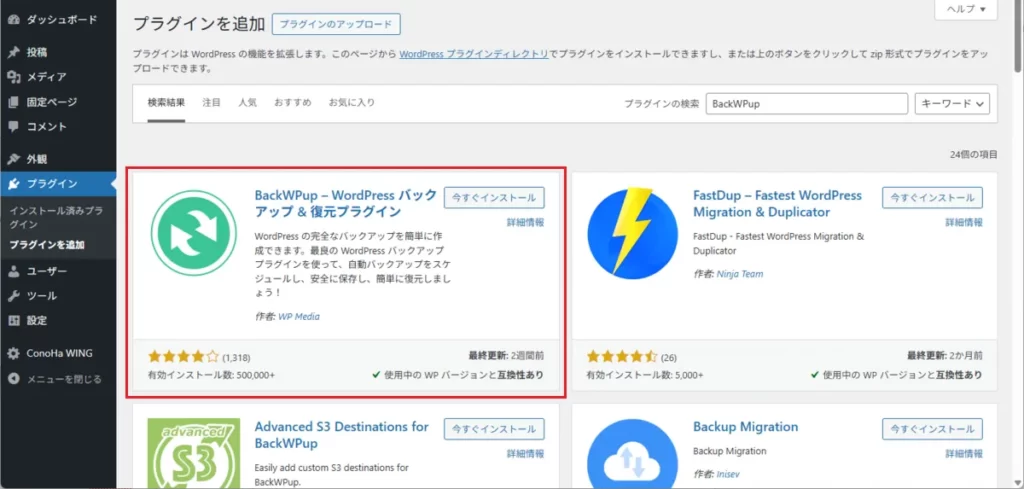Open the ダッシュボード dashboard icon
Screen dimensions: 1024x489
(13, 20)
